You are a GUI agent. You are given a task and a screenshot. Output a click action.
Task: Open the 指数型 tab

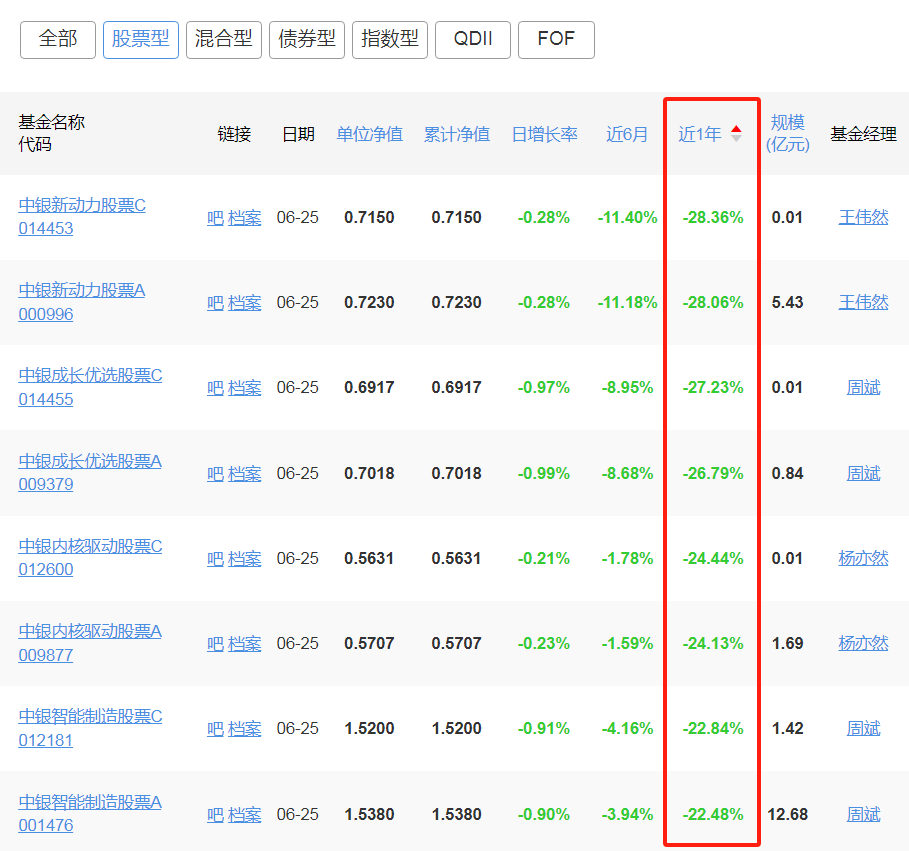pos(390,40)
